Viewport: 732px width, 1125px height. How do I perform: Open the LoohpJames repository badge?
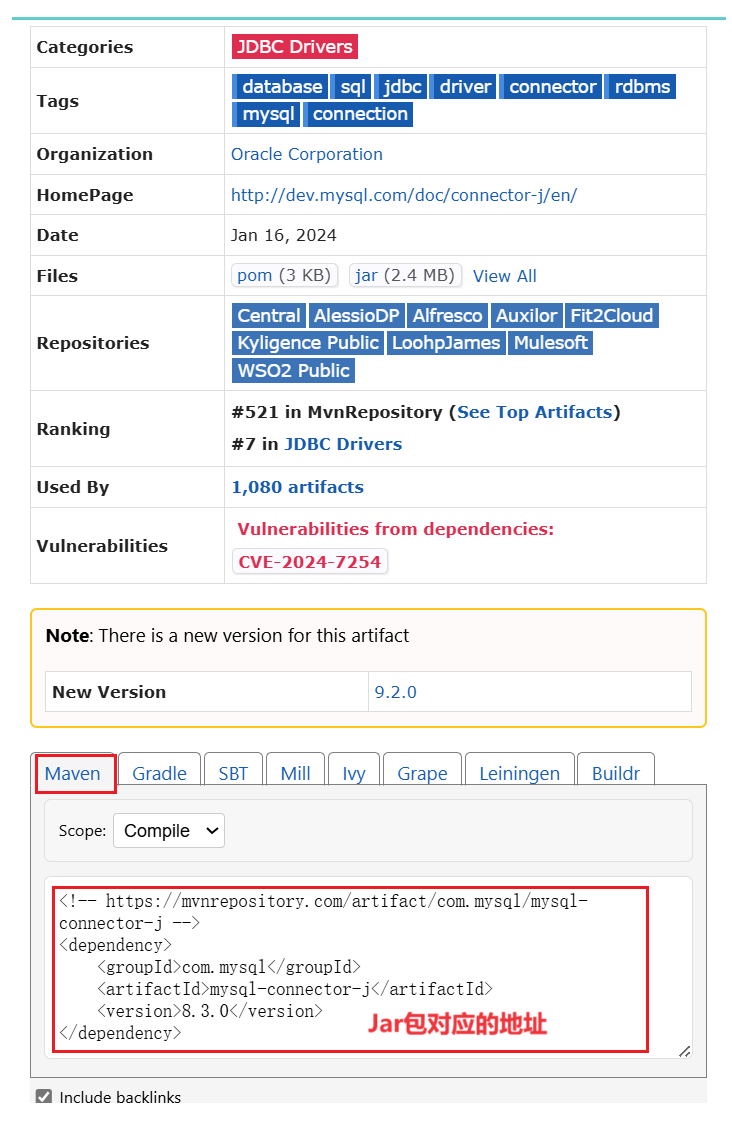pyautogui.click(x=446, y=343)
